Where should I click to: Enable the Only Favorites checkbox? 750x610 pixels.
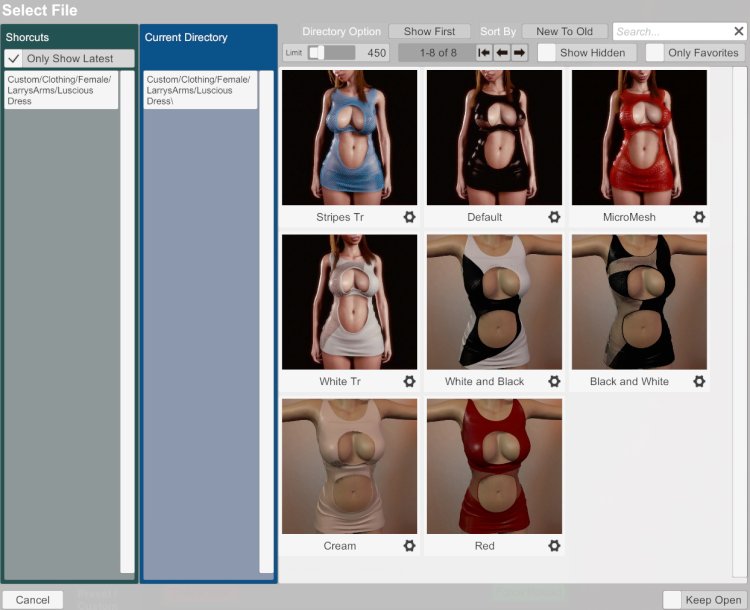655,53
